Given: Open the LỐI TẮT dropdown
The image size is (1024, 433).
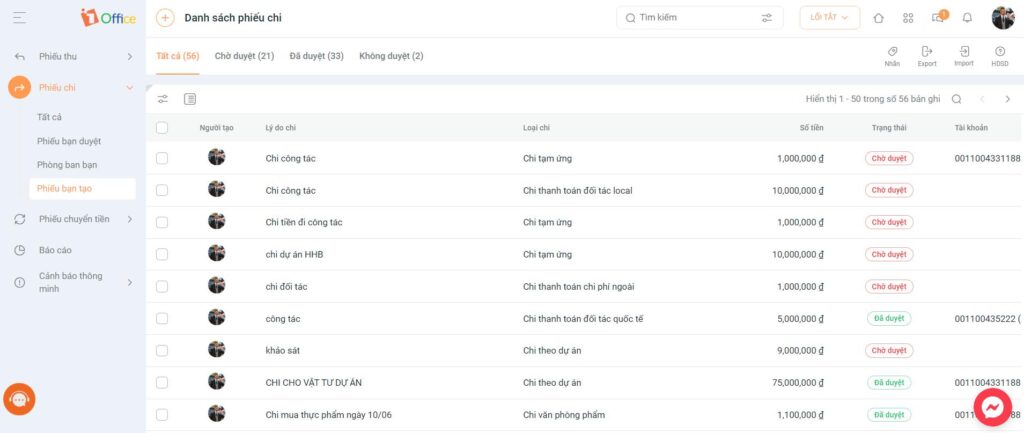Looking at the screenshot, I should 829,18.
